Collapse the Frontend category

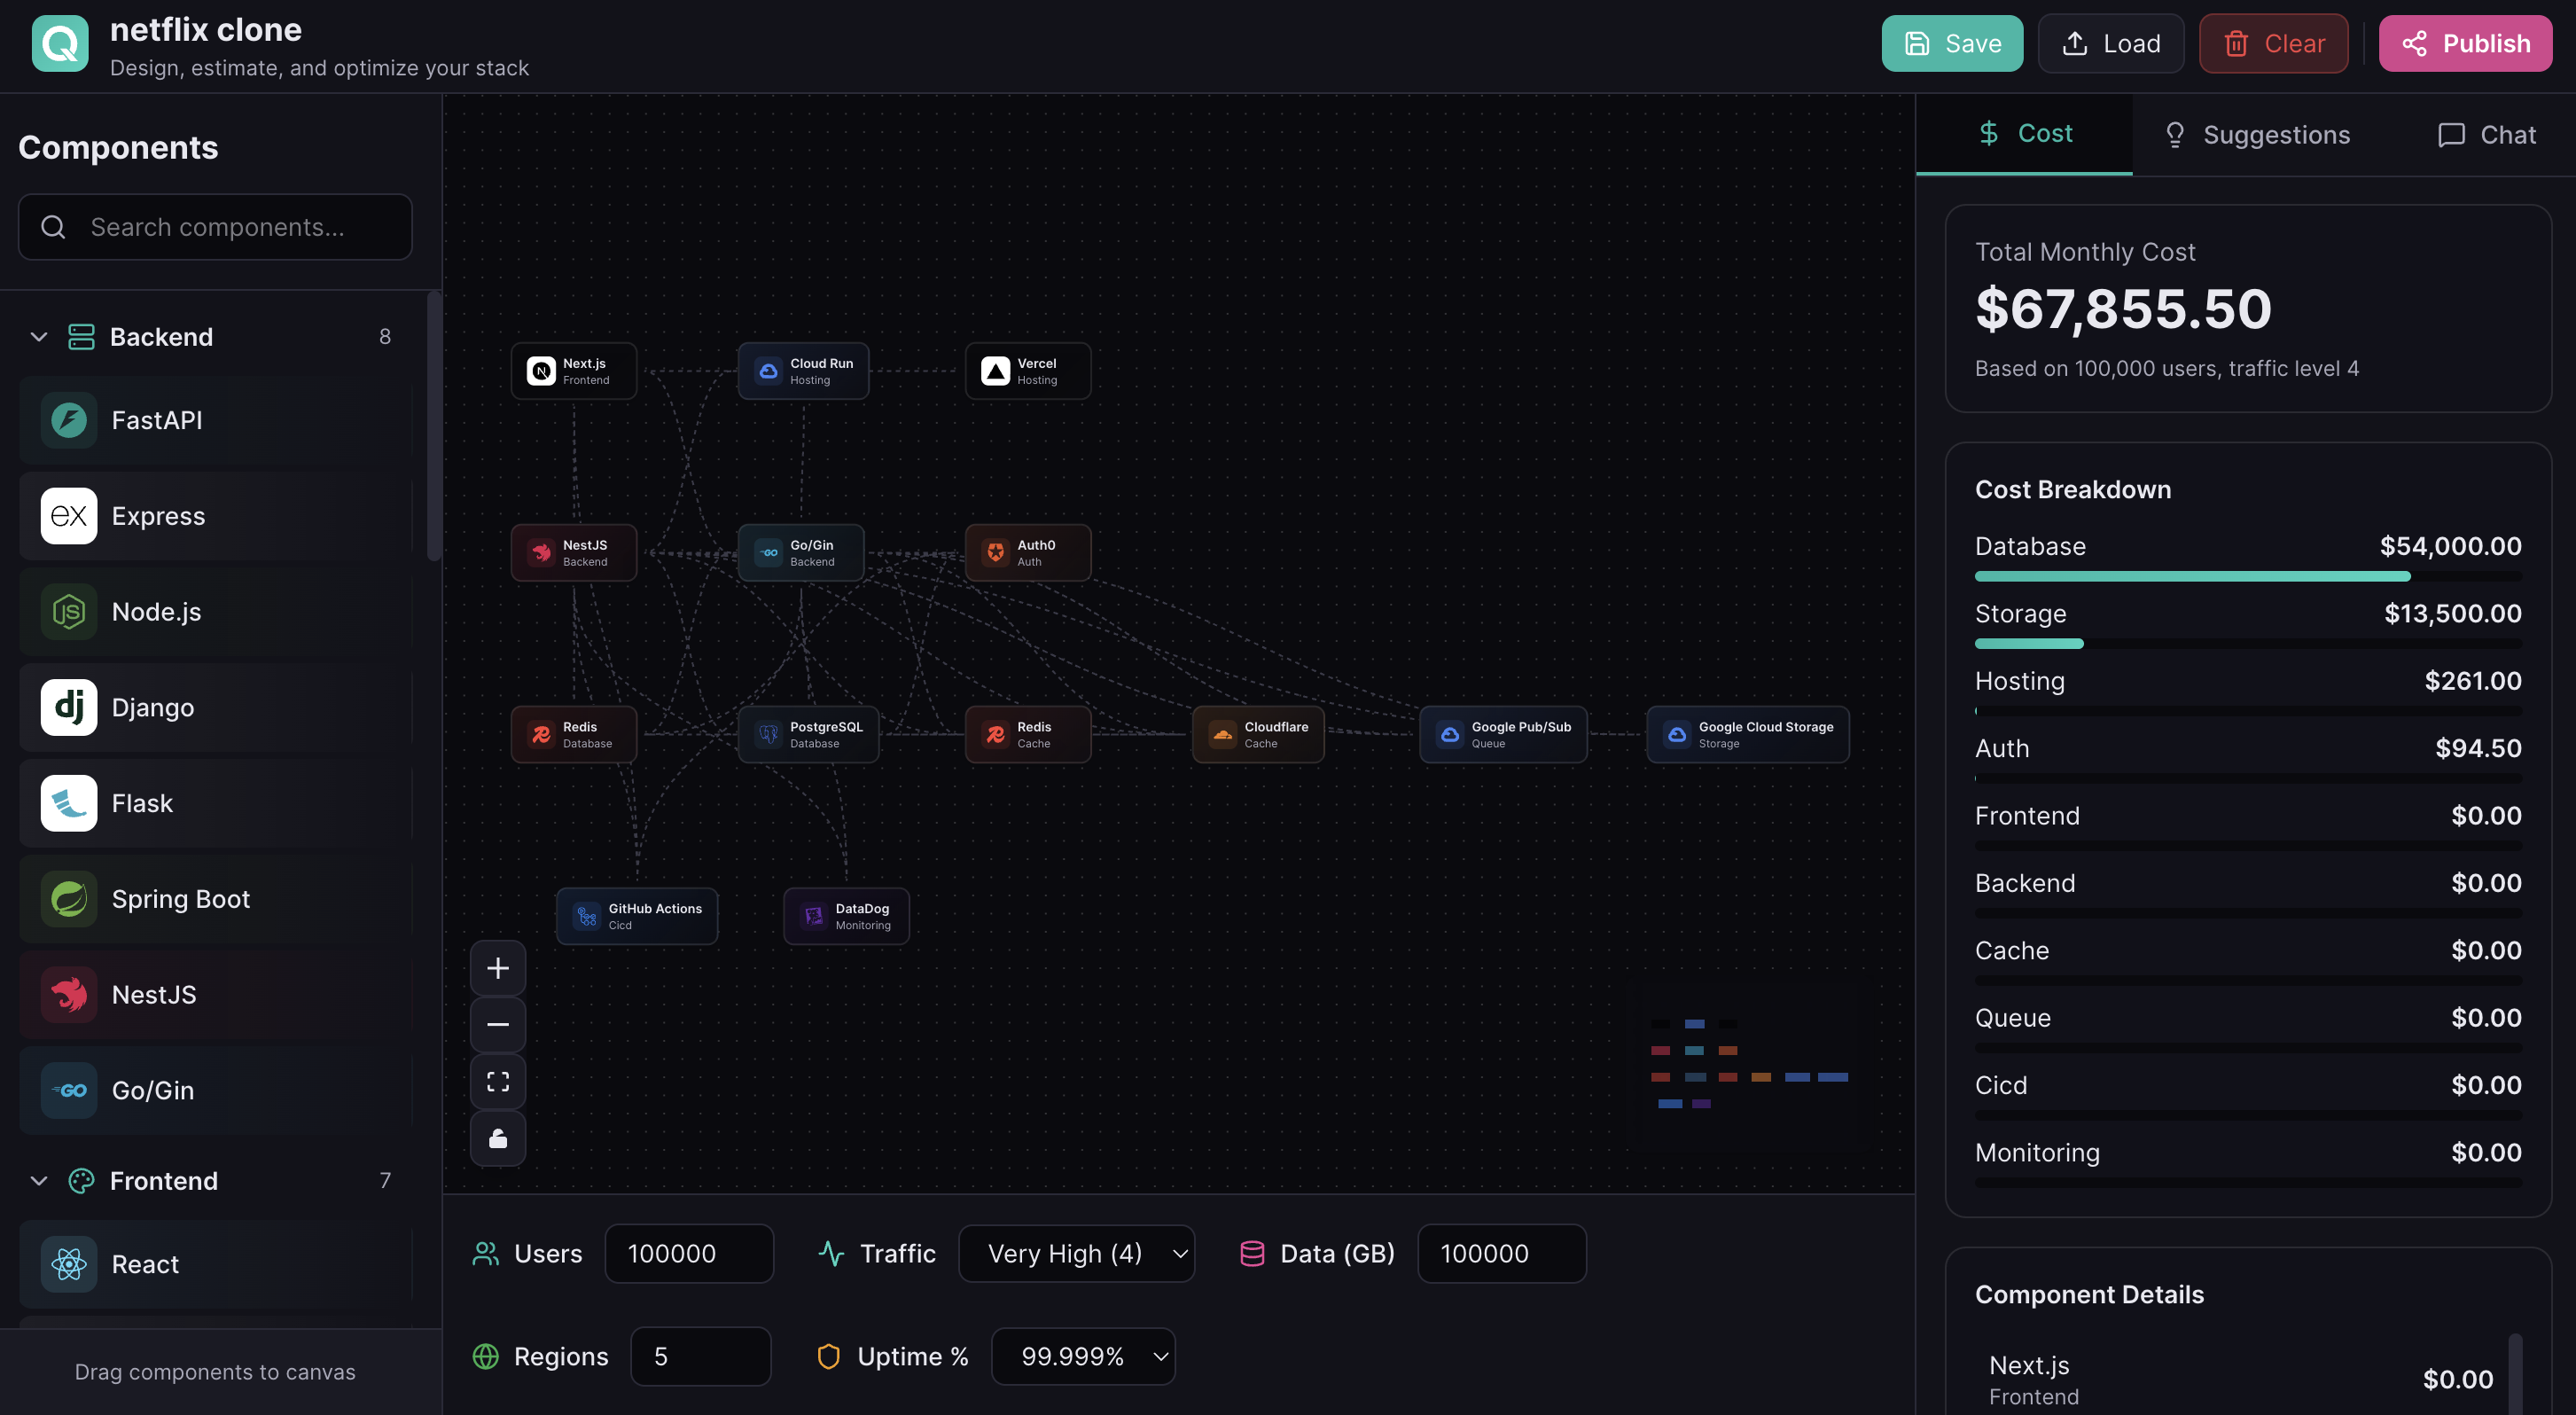[39, 1180]
